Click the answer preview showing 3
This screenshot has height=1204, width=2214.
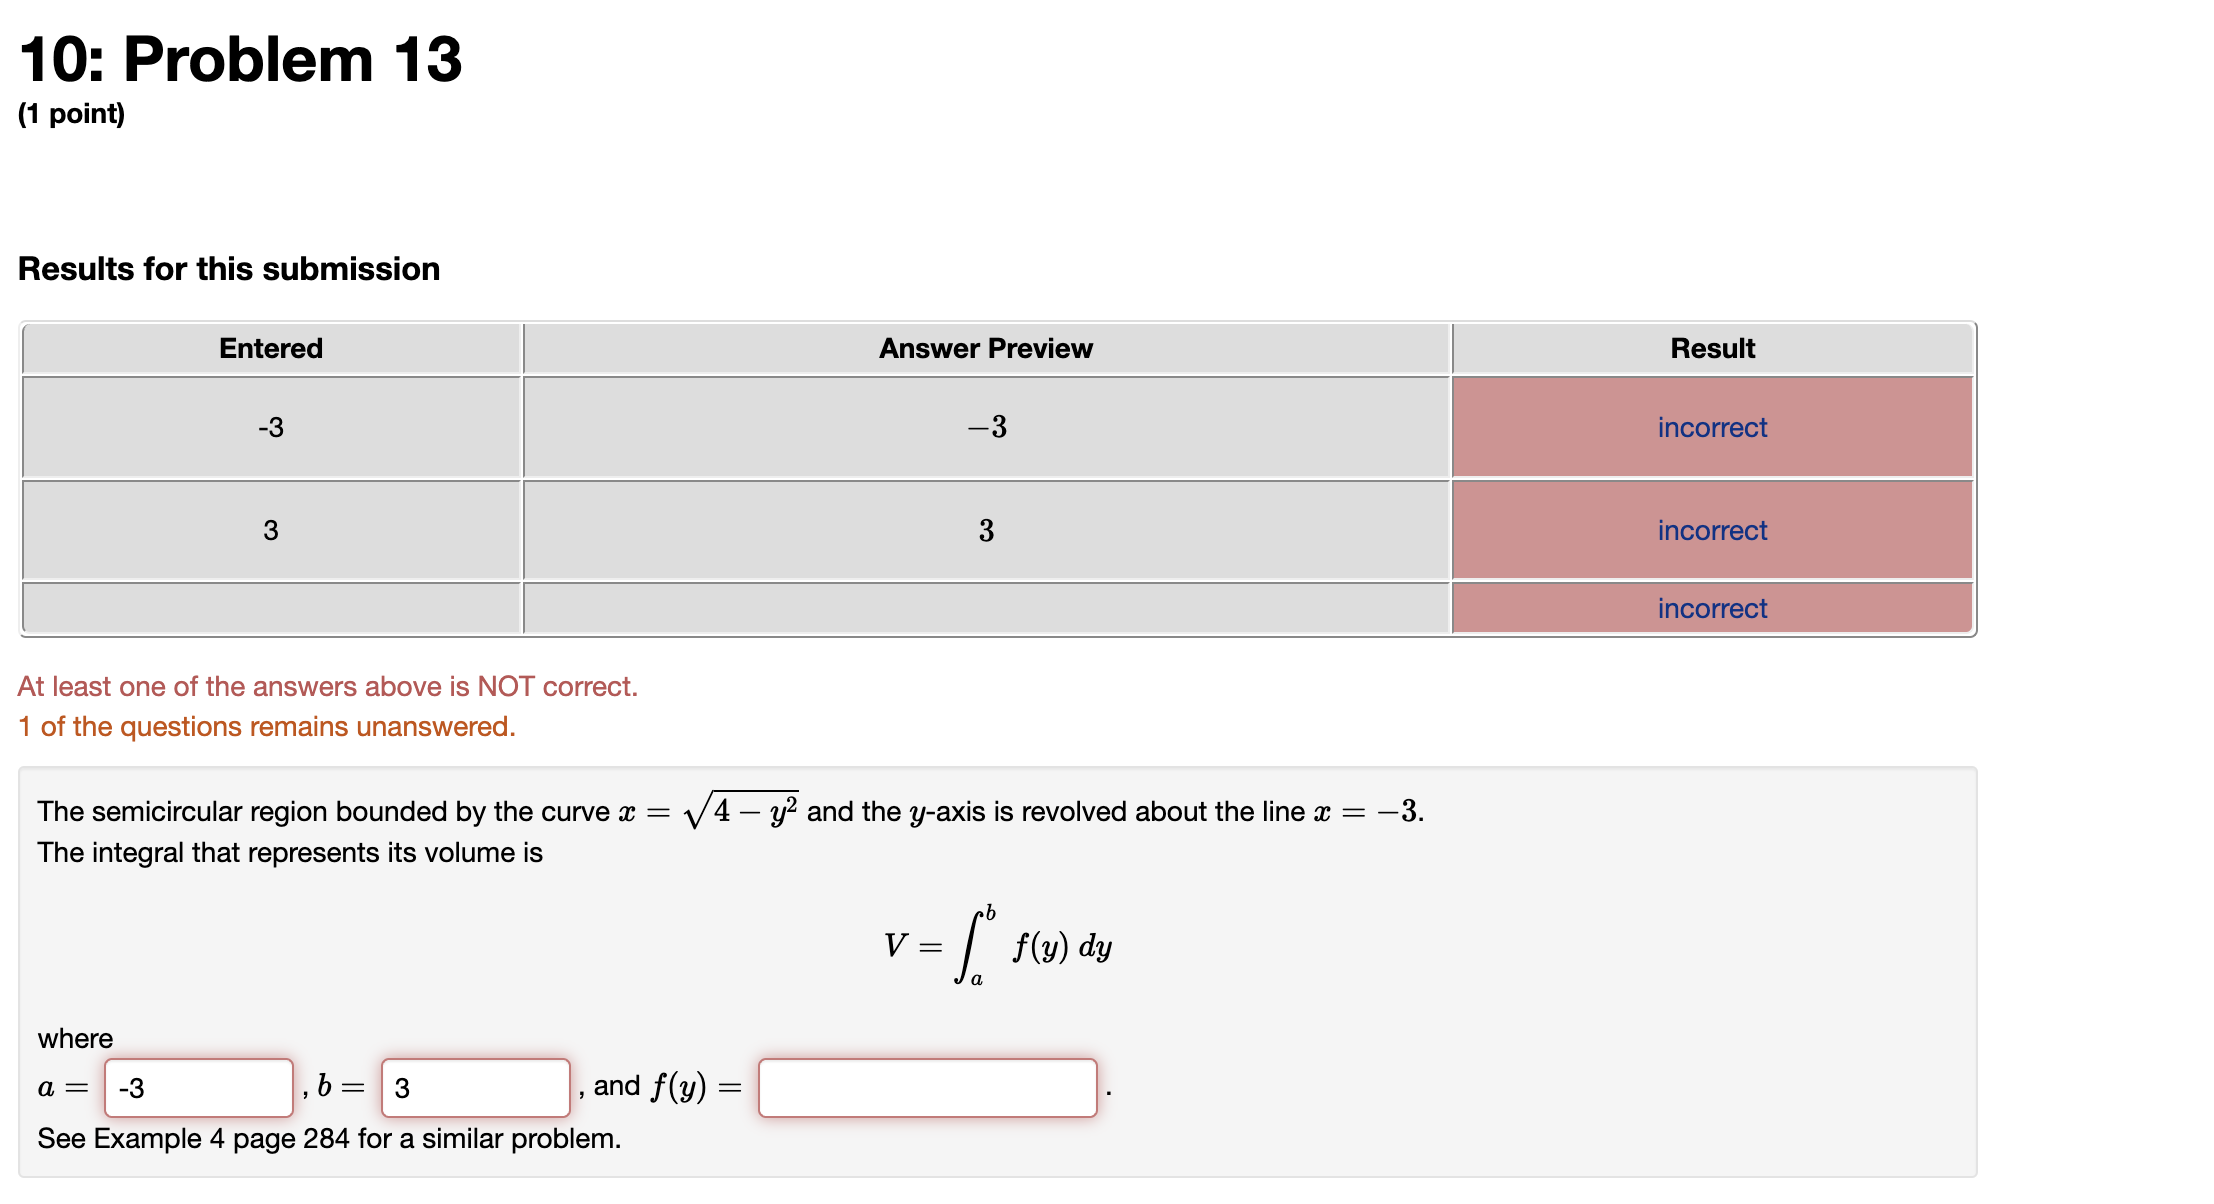tap(985, 530)
